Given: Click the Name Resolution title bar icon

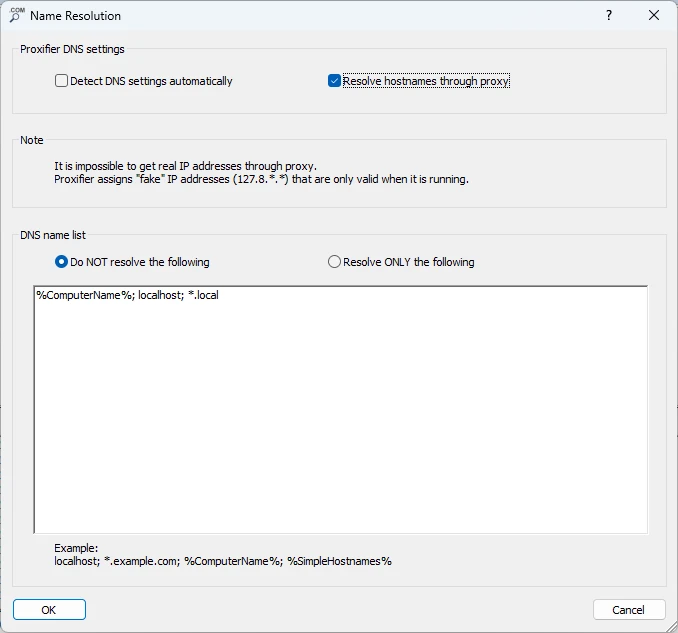Looking at the screenshot, I should (x=16, y=15).
